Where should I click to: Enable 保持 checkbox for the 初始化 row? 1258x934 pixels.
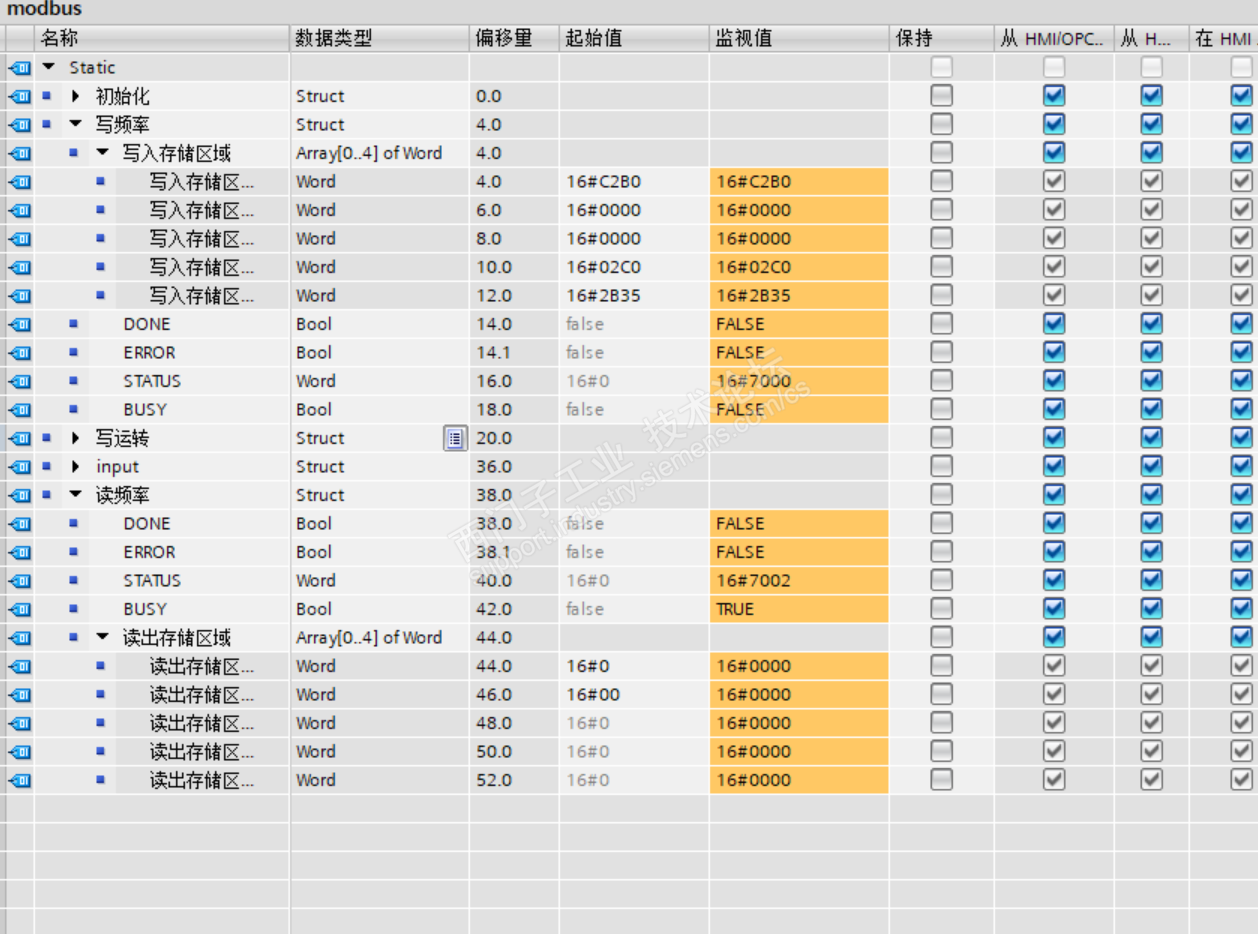click(942, 96)
